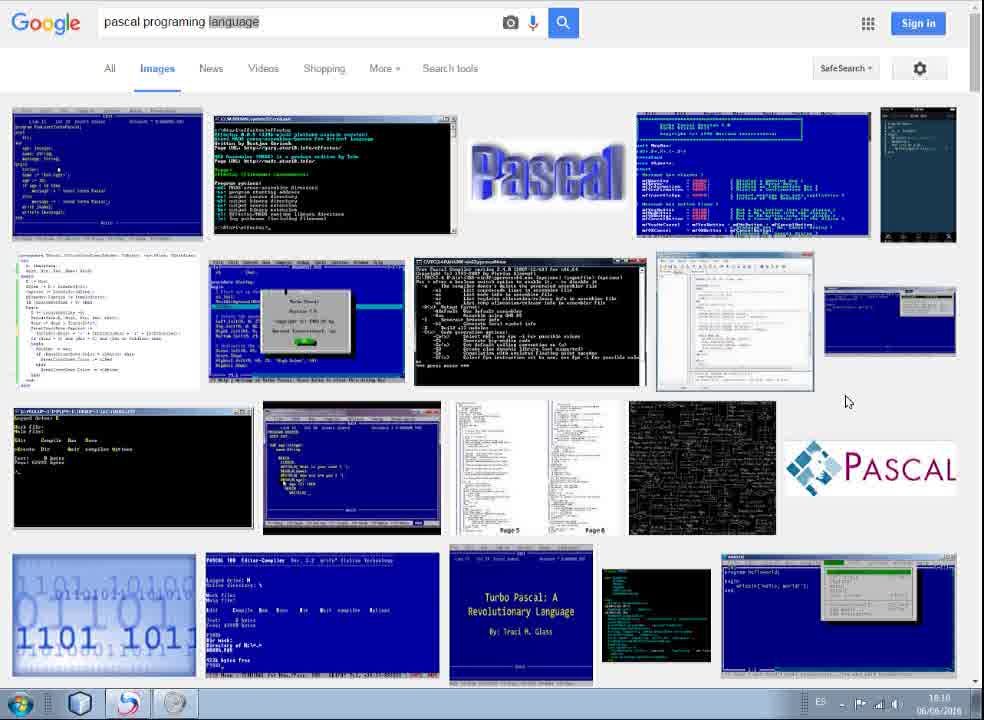Open the Windows Start menu
Viewport: 984px width, 720px height.
pos(19,704)
